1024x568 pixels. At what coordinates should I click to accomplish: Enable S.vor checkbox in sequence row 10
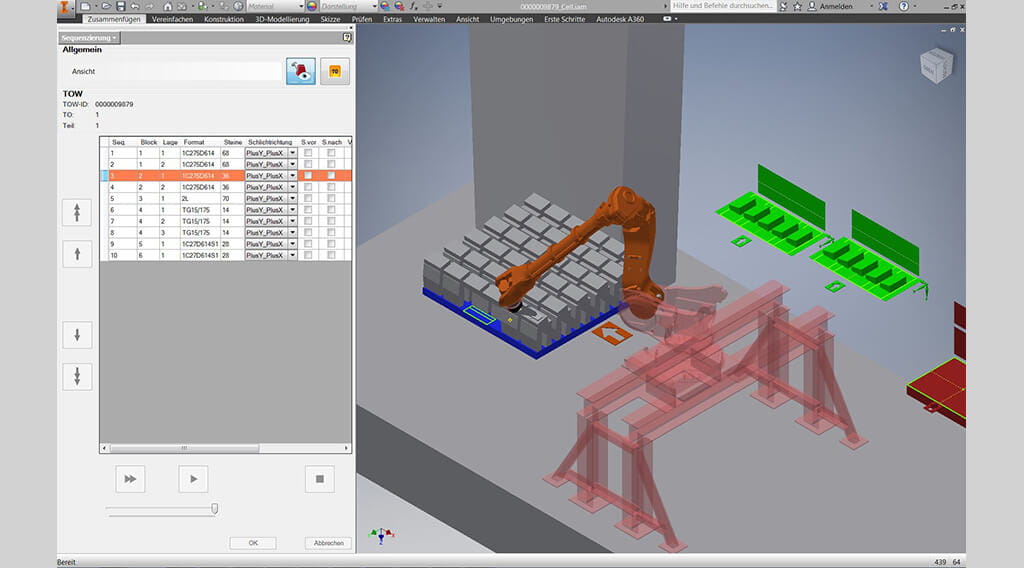coord(308,255)
